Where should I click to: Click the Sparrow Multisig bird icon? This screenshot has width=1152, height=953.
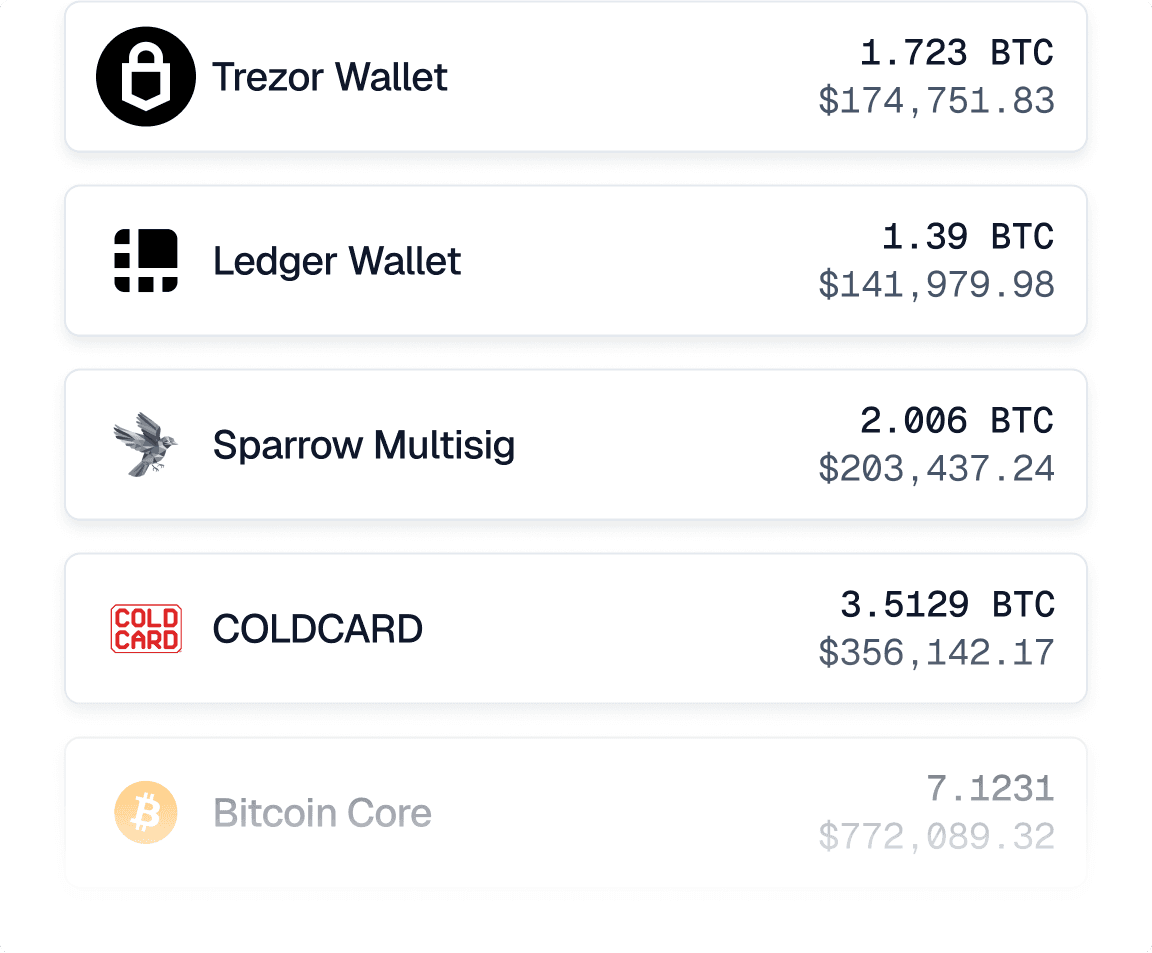point(145,444)
